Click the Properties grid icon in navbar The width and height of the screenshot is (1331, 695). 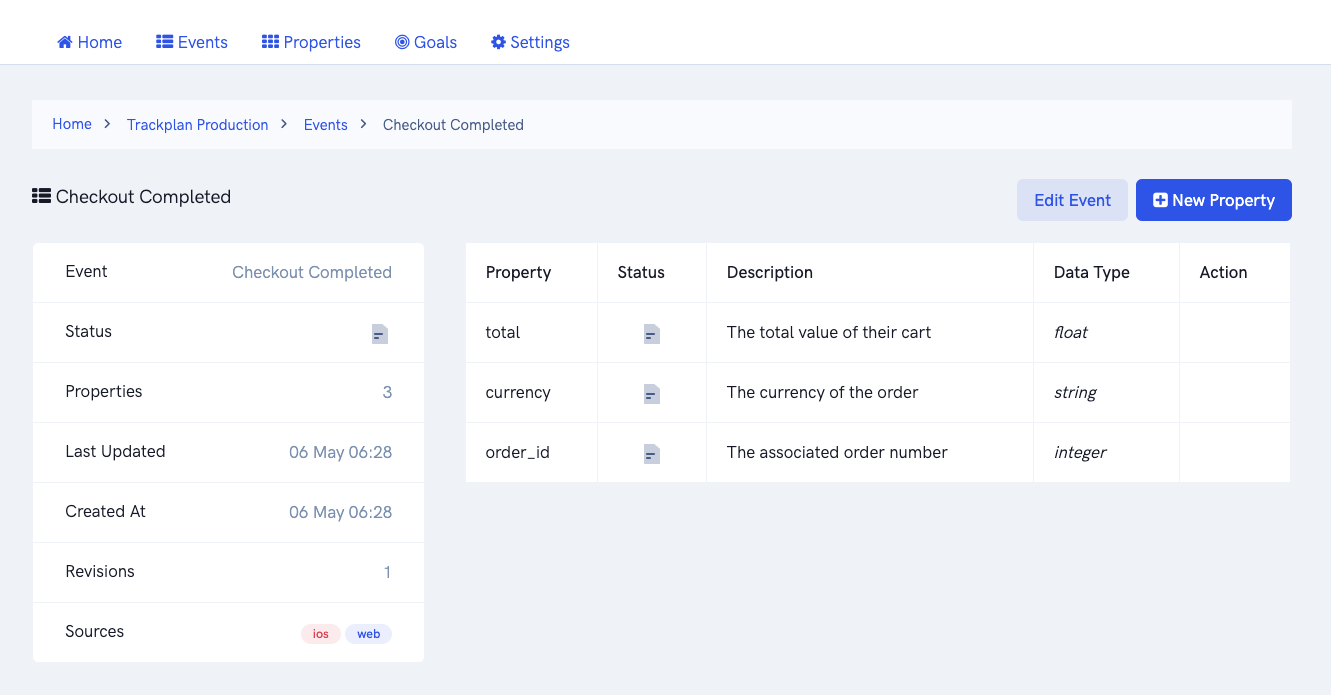pos(270,42)
